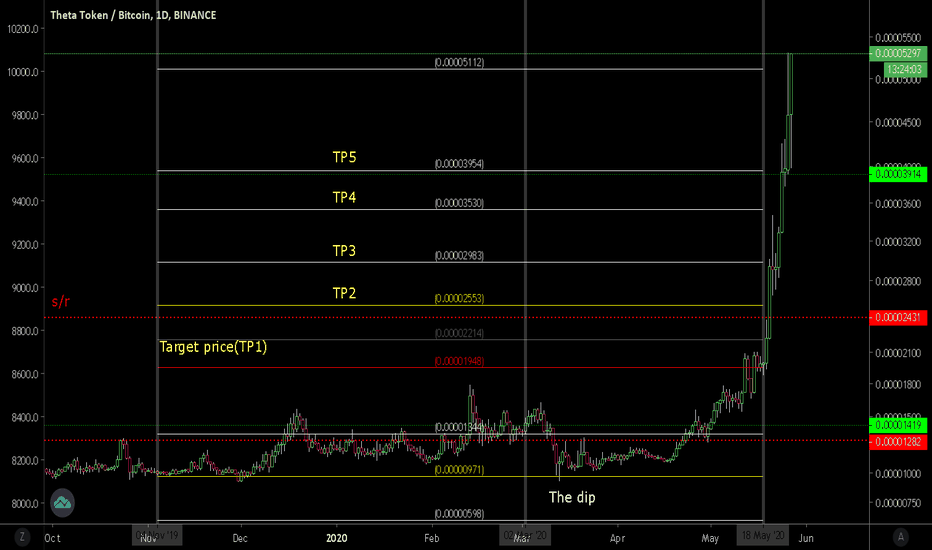
Task: Click 0.00004500 on the right price scale
Action: [898, 123]
